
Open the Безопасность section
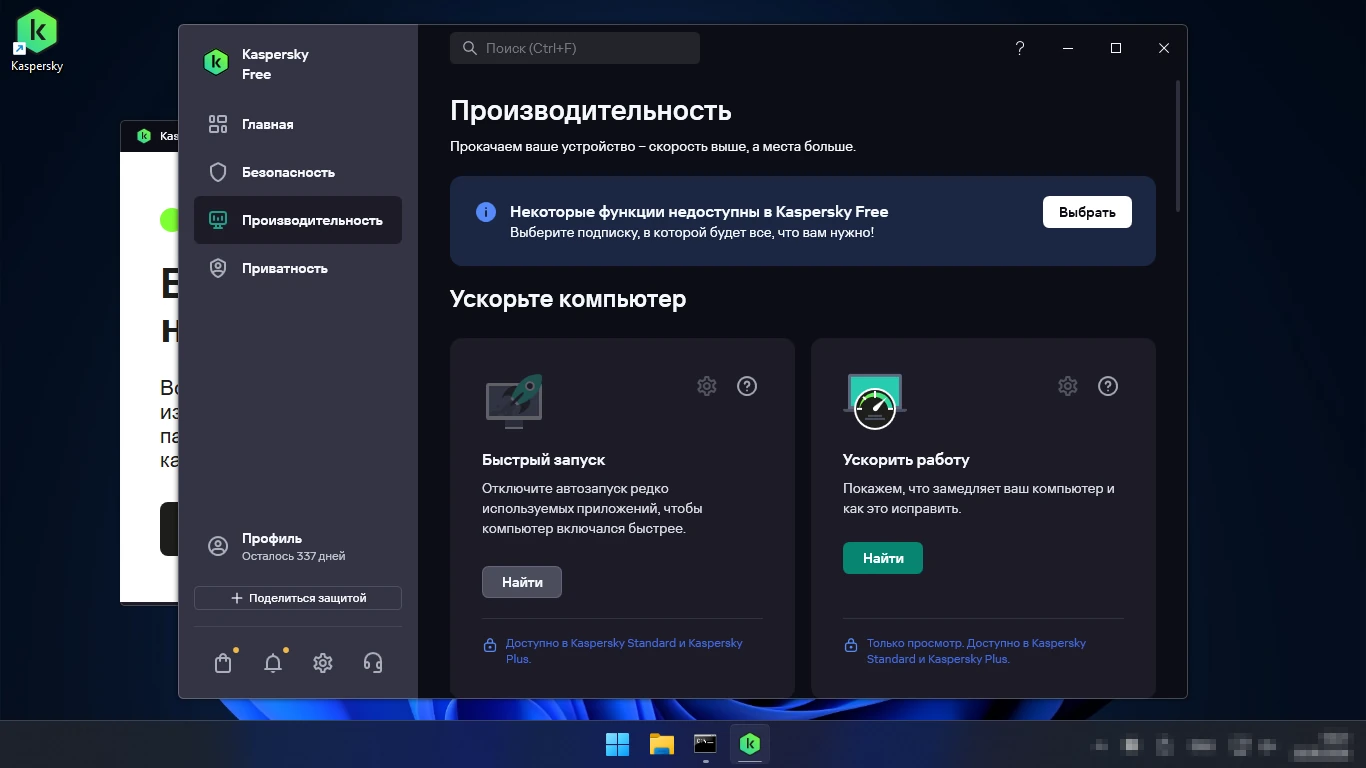click(298, 172)
